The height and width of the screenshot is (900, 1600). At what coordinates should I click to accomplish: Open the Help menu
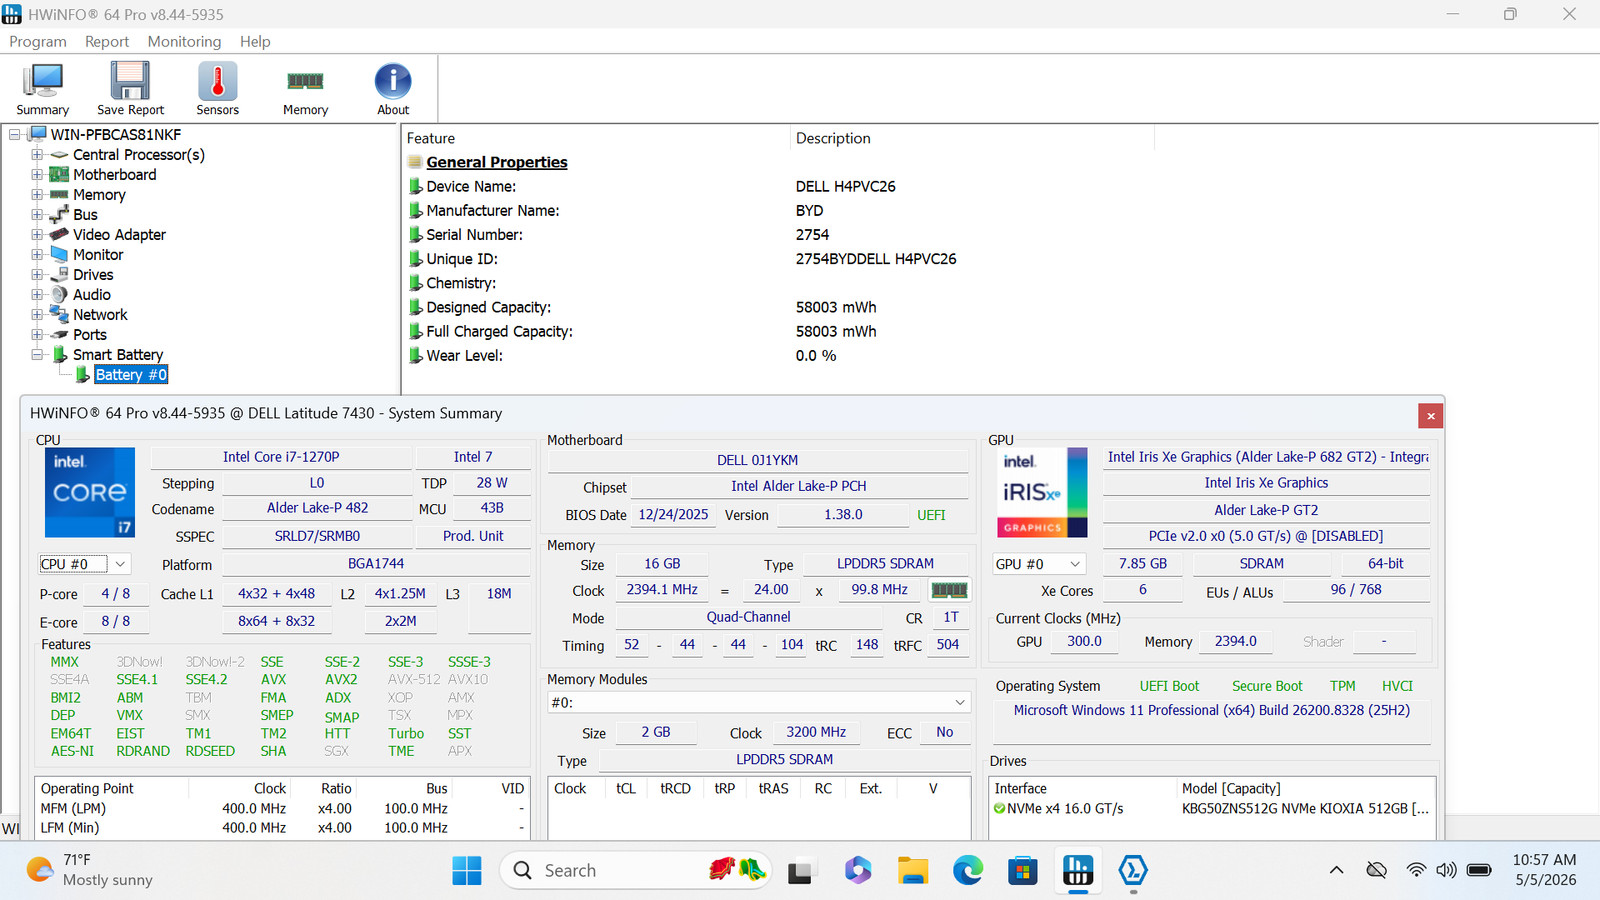point(255,41)
